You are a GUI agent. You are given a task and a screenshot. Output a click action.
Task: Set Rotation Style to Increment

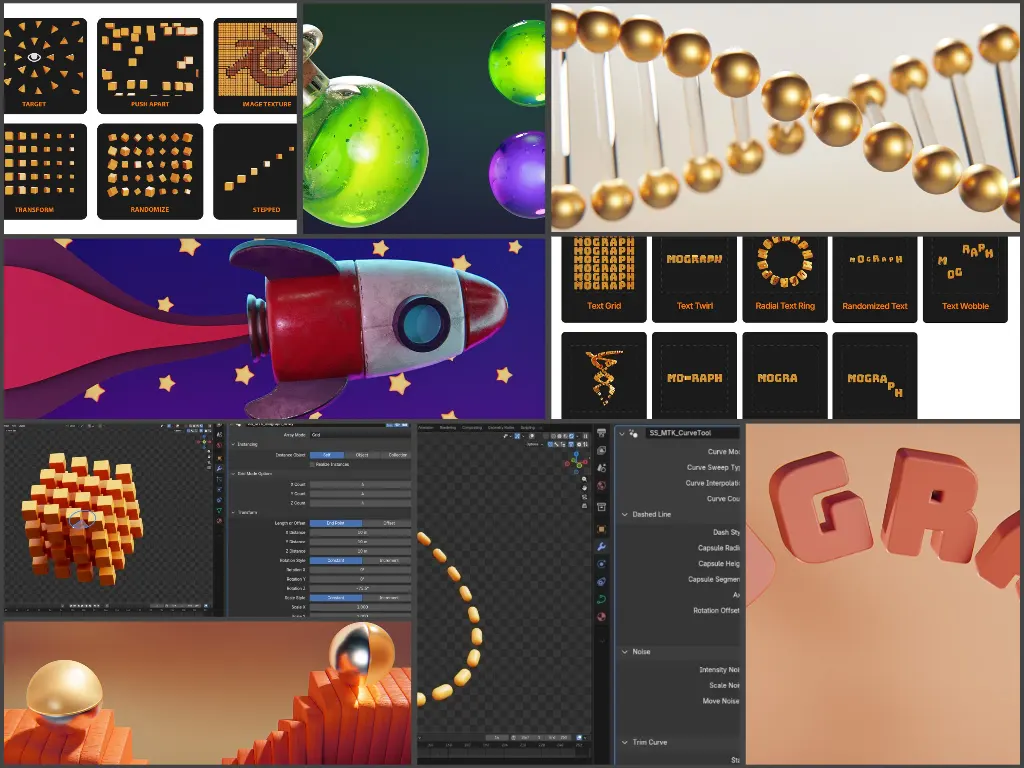point(389,560)
